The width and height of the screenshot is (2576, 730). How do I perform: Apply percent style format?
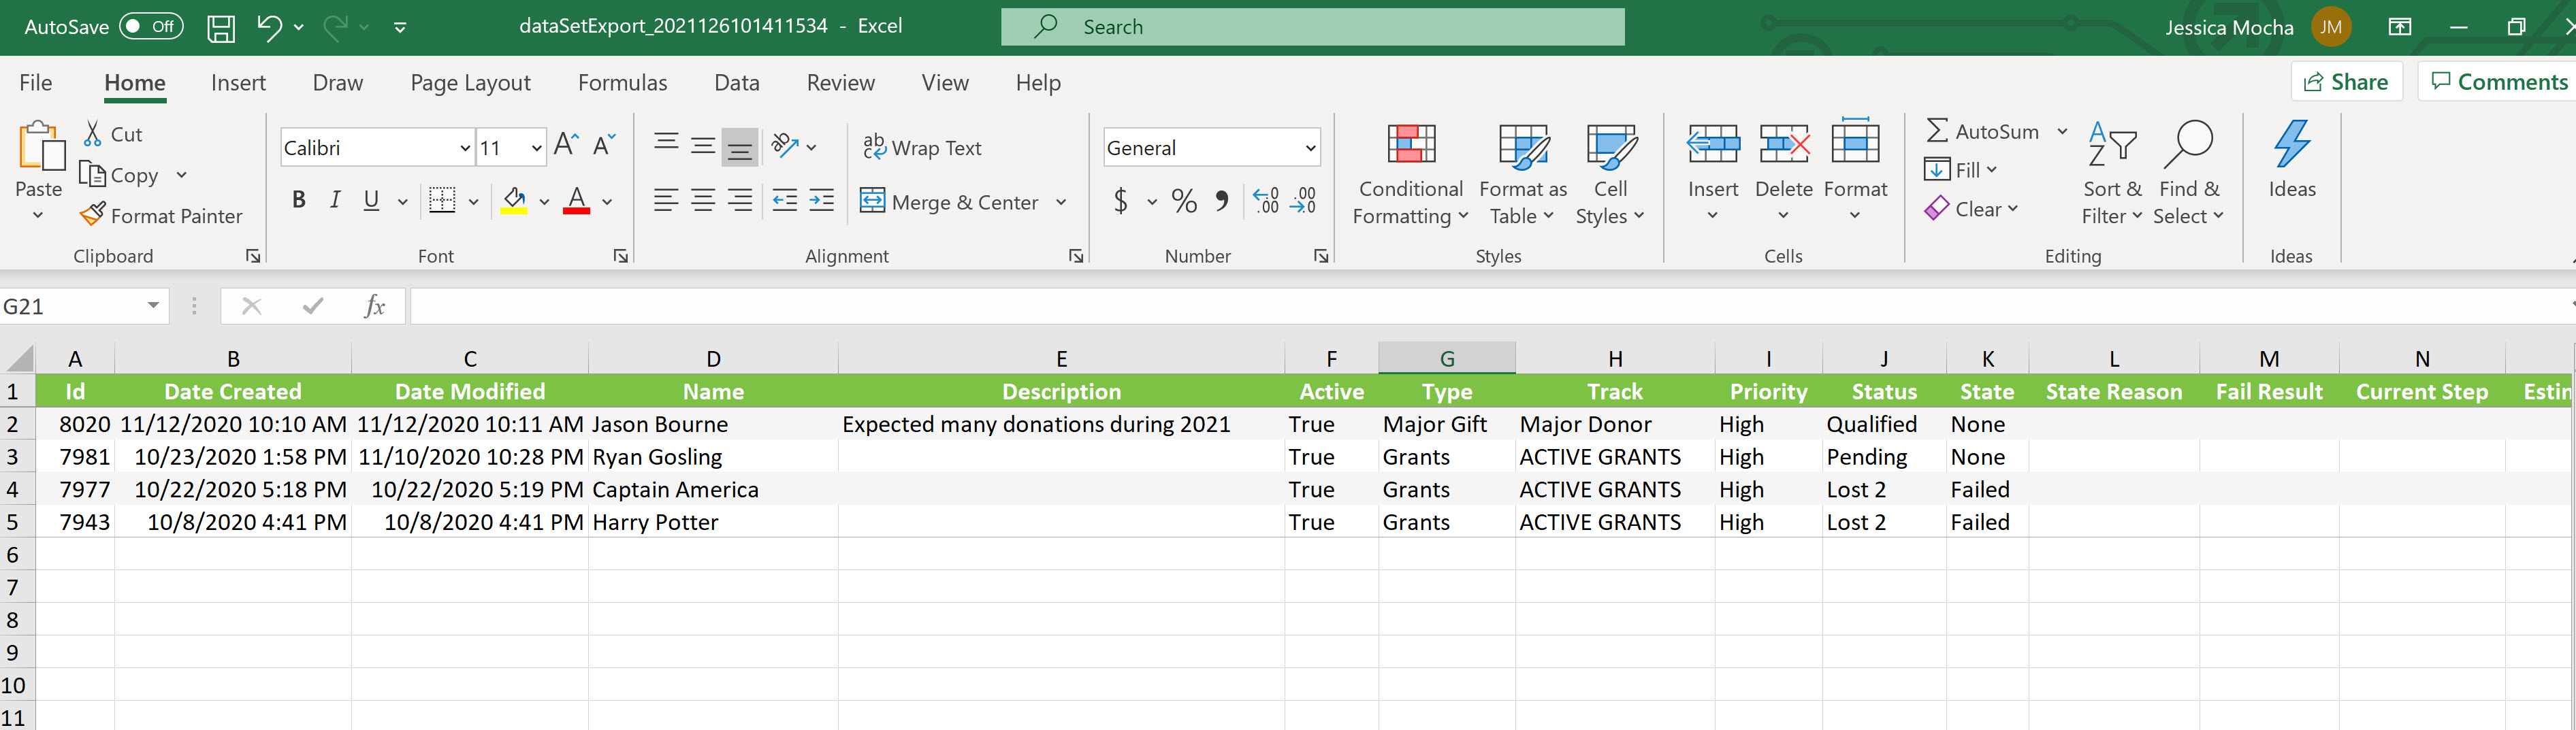pyautogui.click(x=1184, y=201)
